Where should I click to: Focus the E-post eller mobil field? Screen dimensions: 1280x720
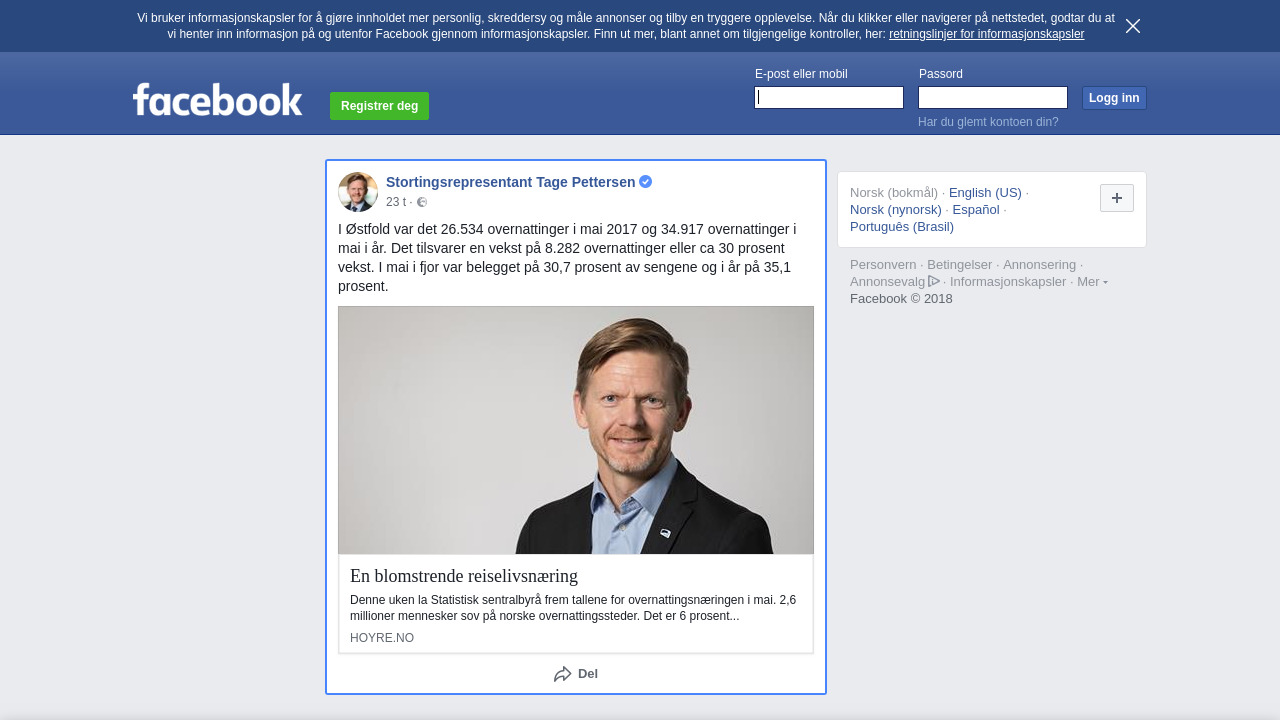[x=829, y=97]
